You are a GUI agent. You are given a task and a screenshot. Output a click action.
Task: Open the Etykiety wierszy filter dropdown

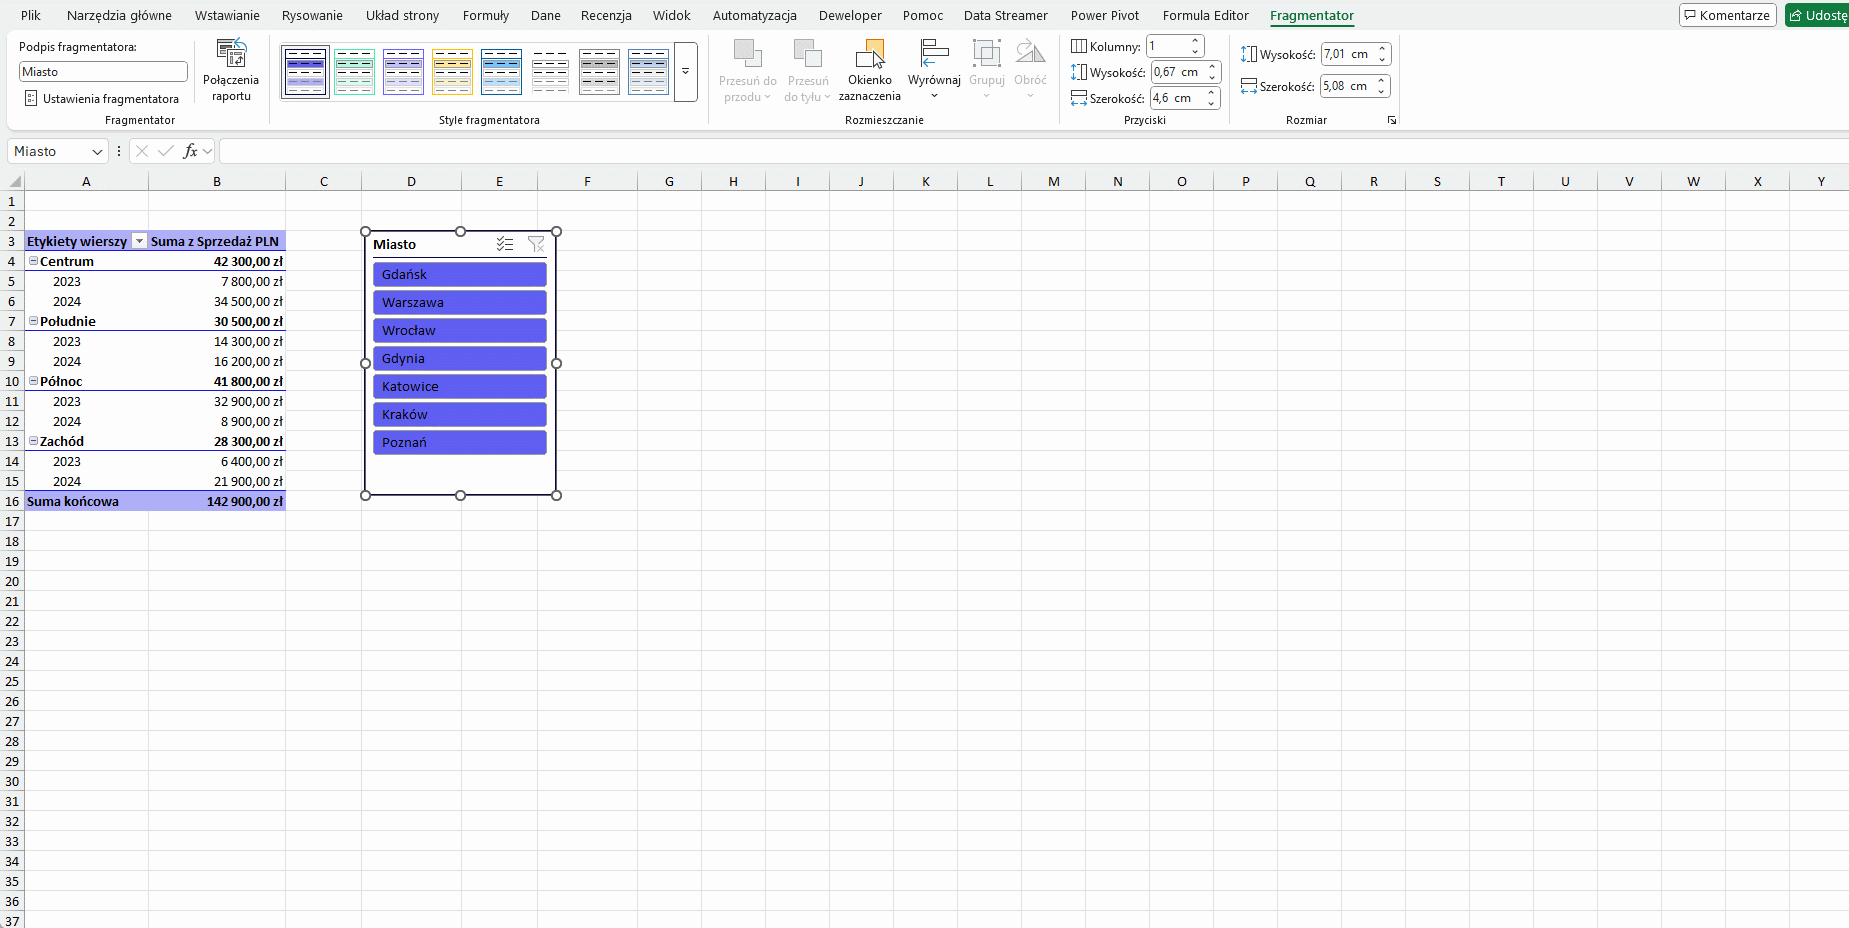pos(140,241)
